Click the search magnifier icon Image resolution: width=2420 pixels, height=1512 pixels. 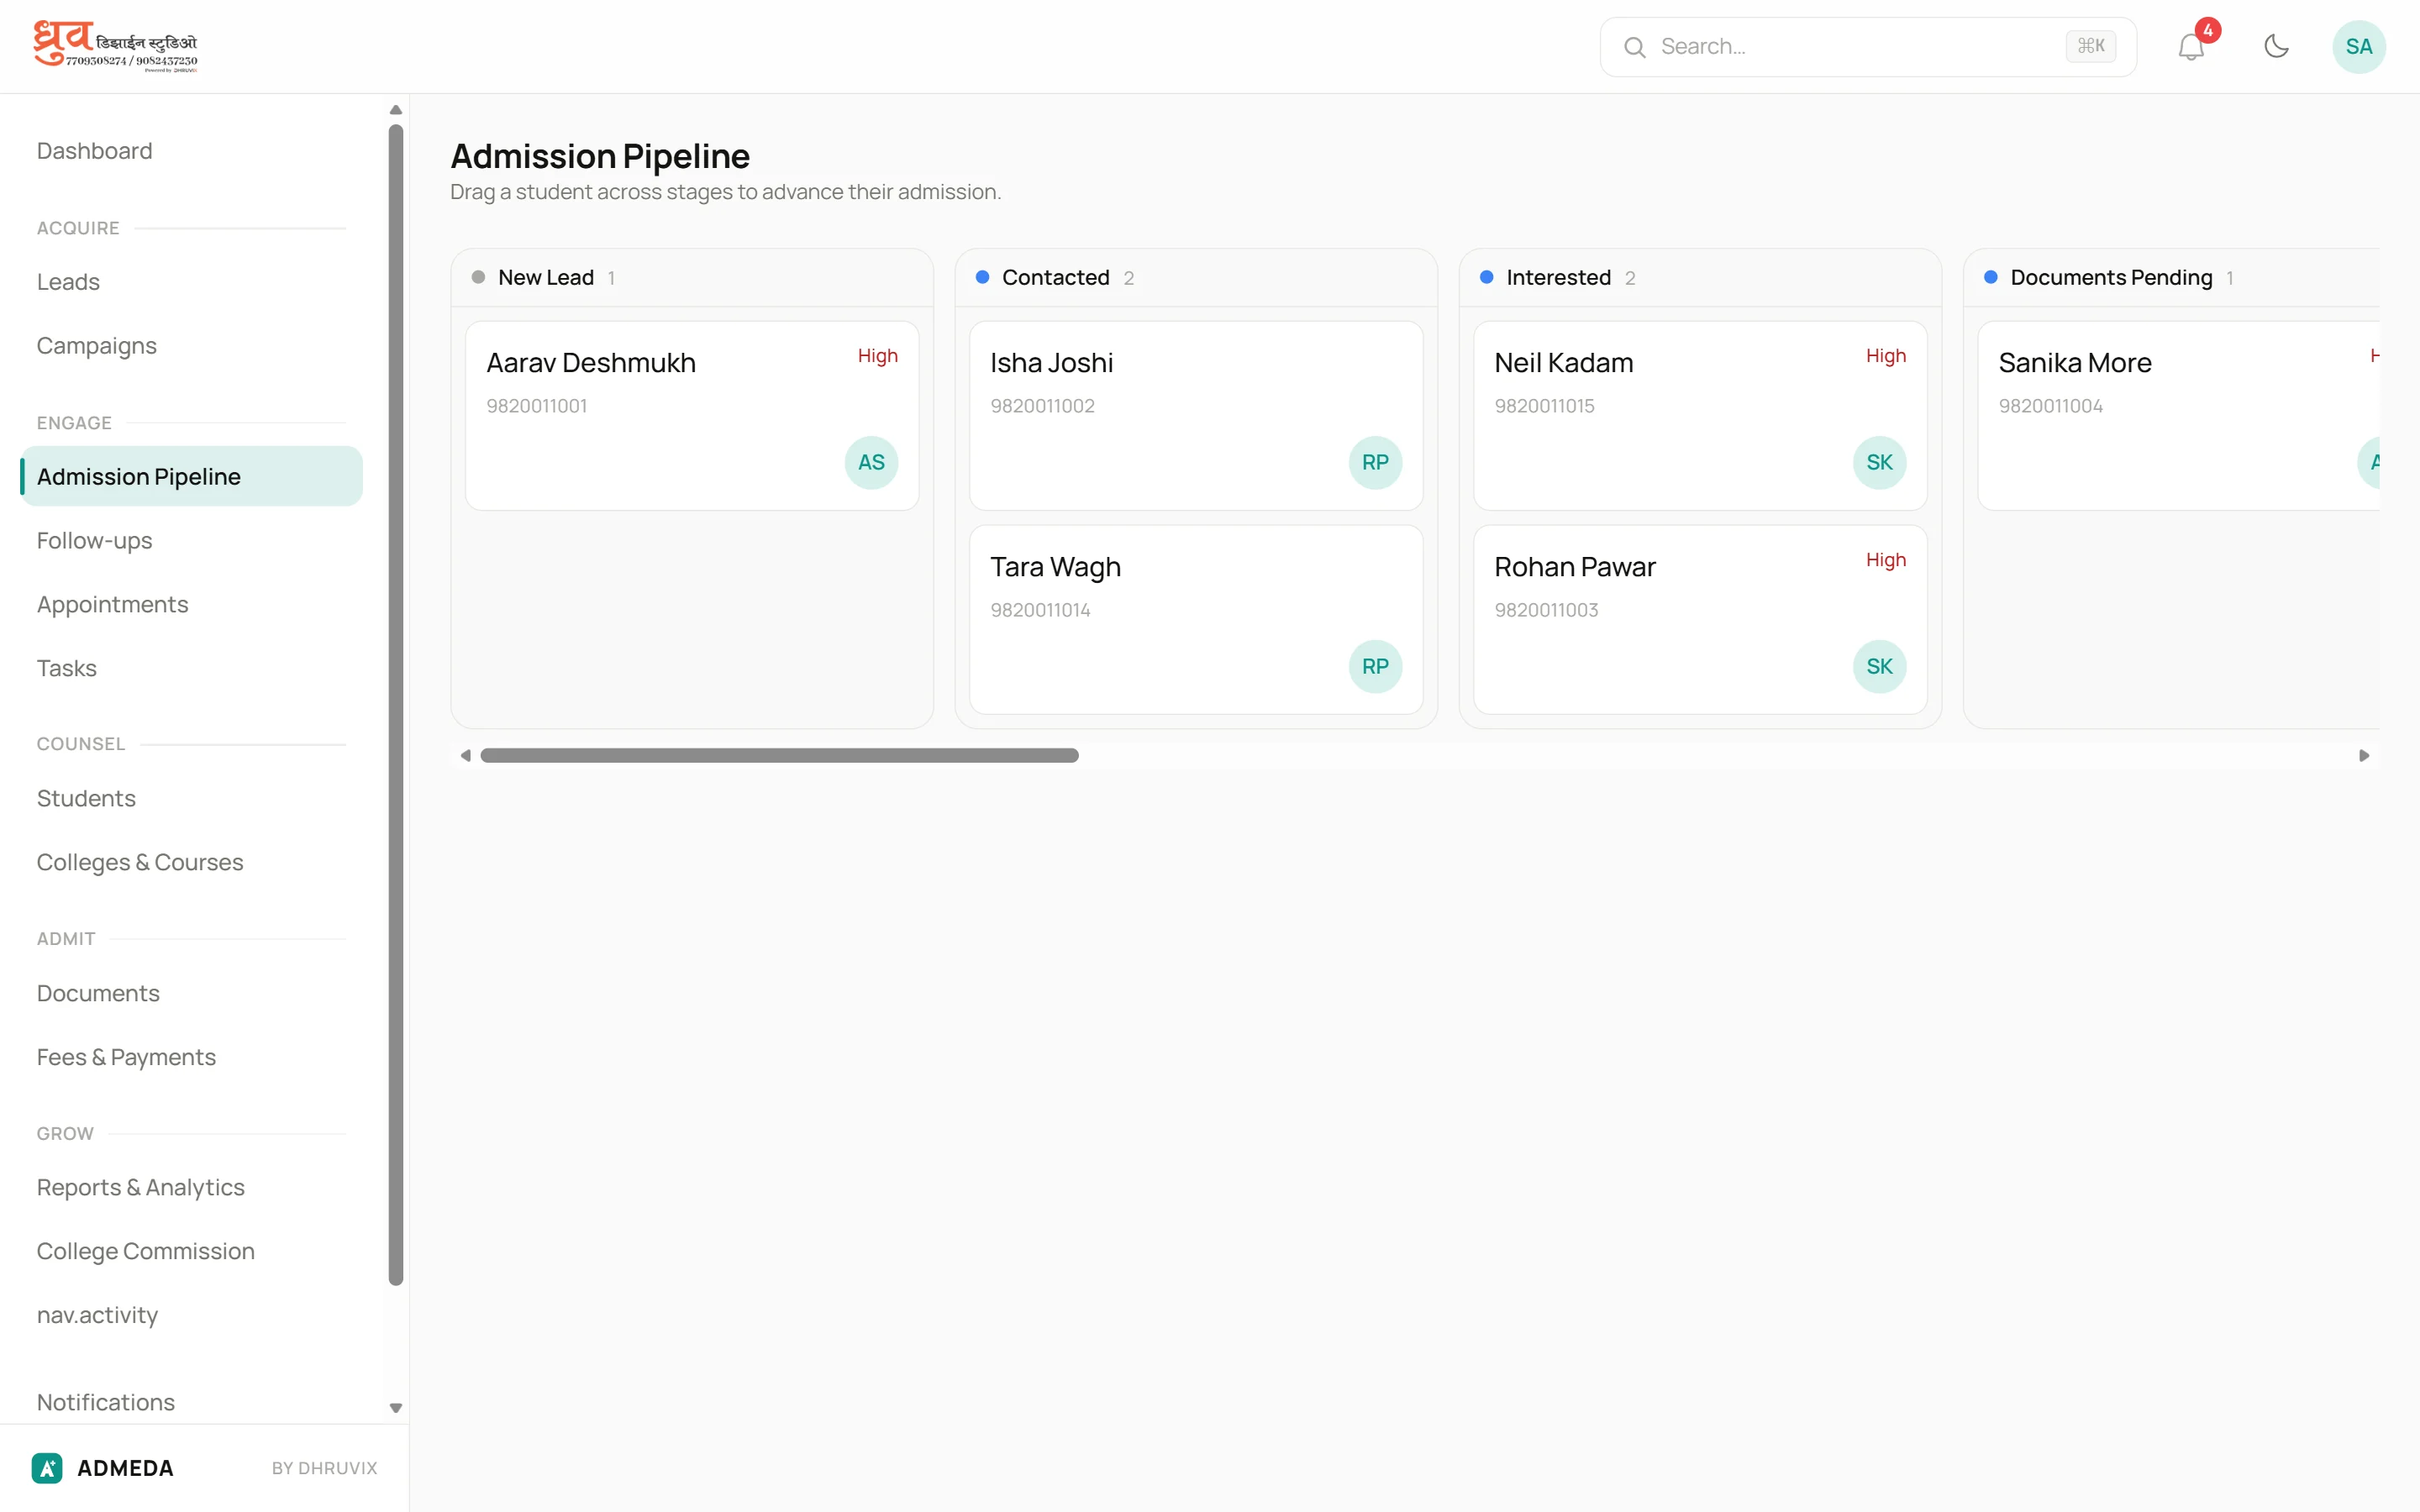click(1634, 47)
